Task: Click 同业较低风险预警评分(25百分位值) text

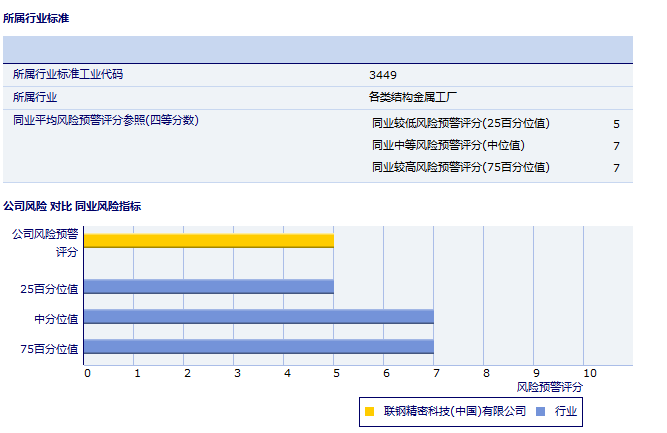Action: tap(460, 124)
